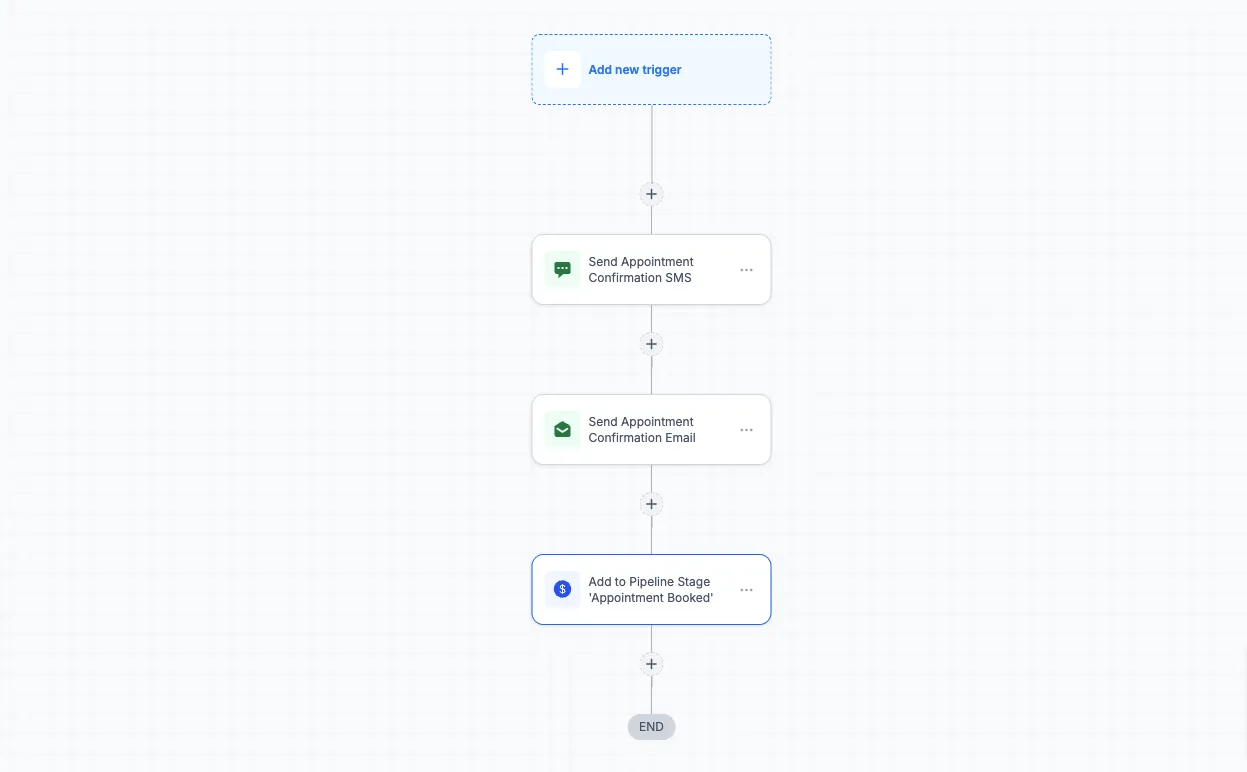The height and width of the screenshot is (772, 1247).
Task: Click the 'Appointment Booked' pipeline label text
Action: 651,598
